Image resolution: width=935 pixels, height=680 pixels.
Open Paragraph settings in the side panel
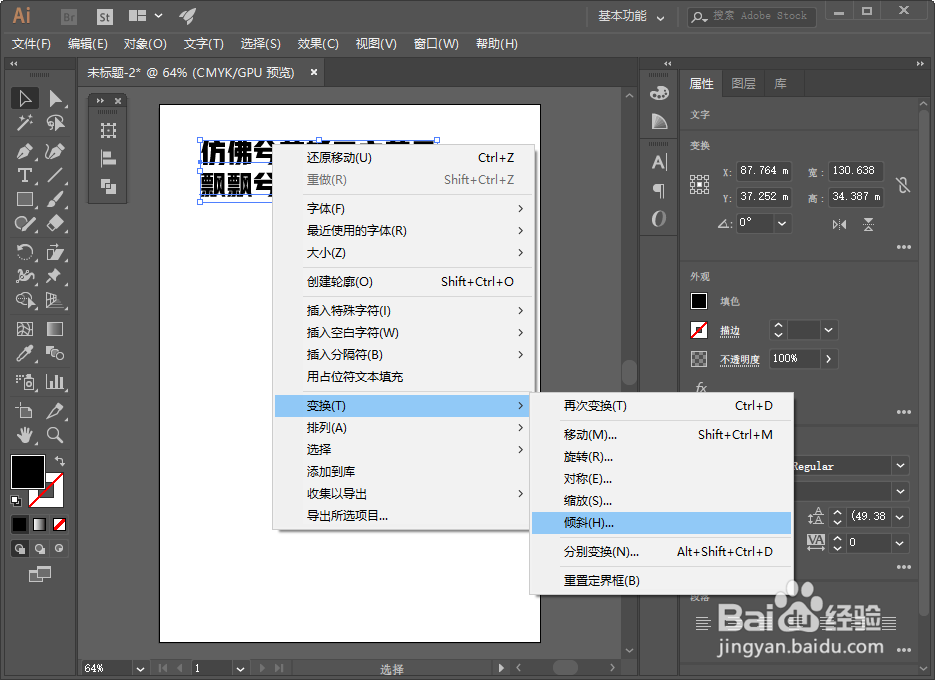pos(659,189)
